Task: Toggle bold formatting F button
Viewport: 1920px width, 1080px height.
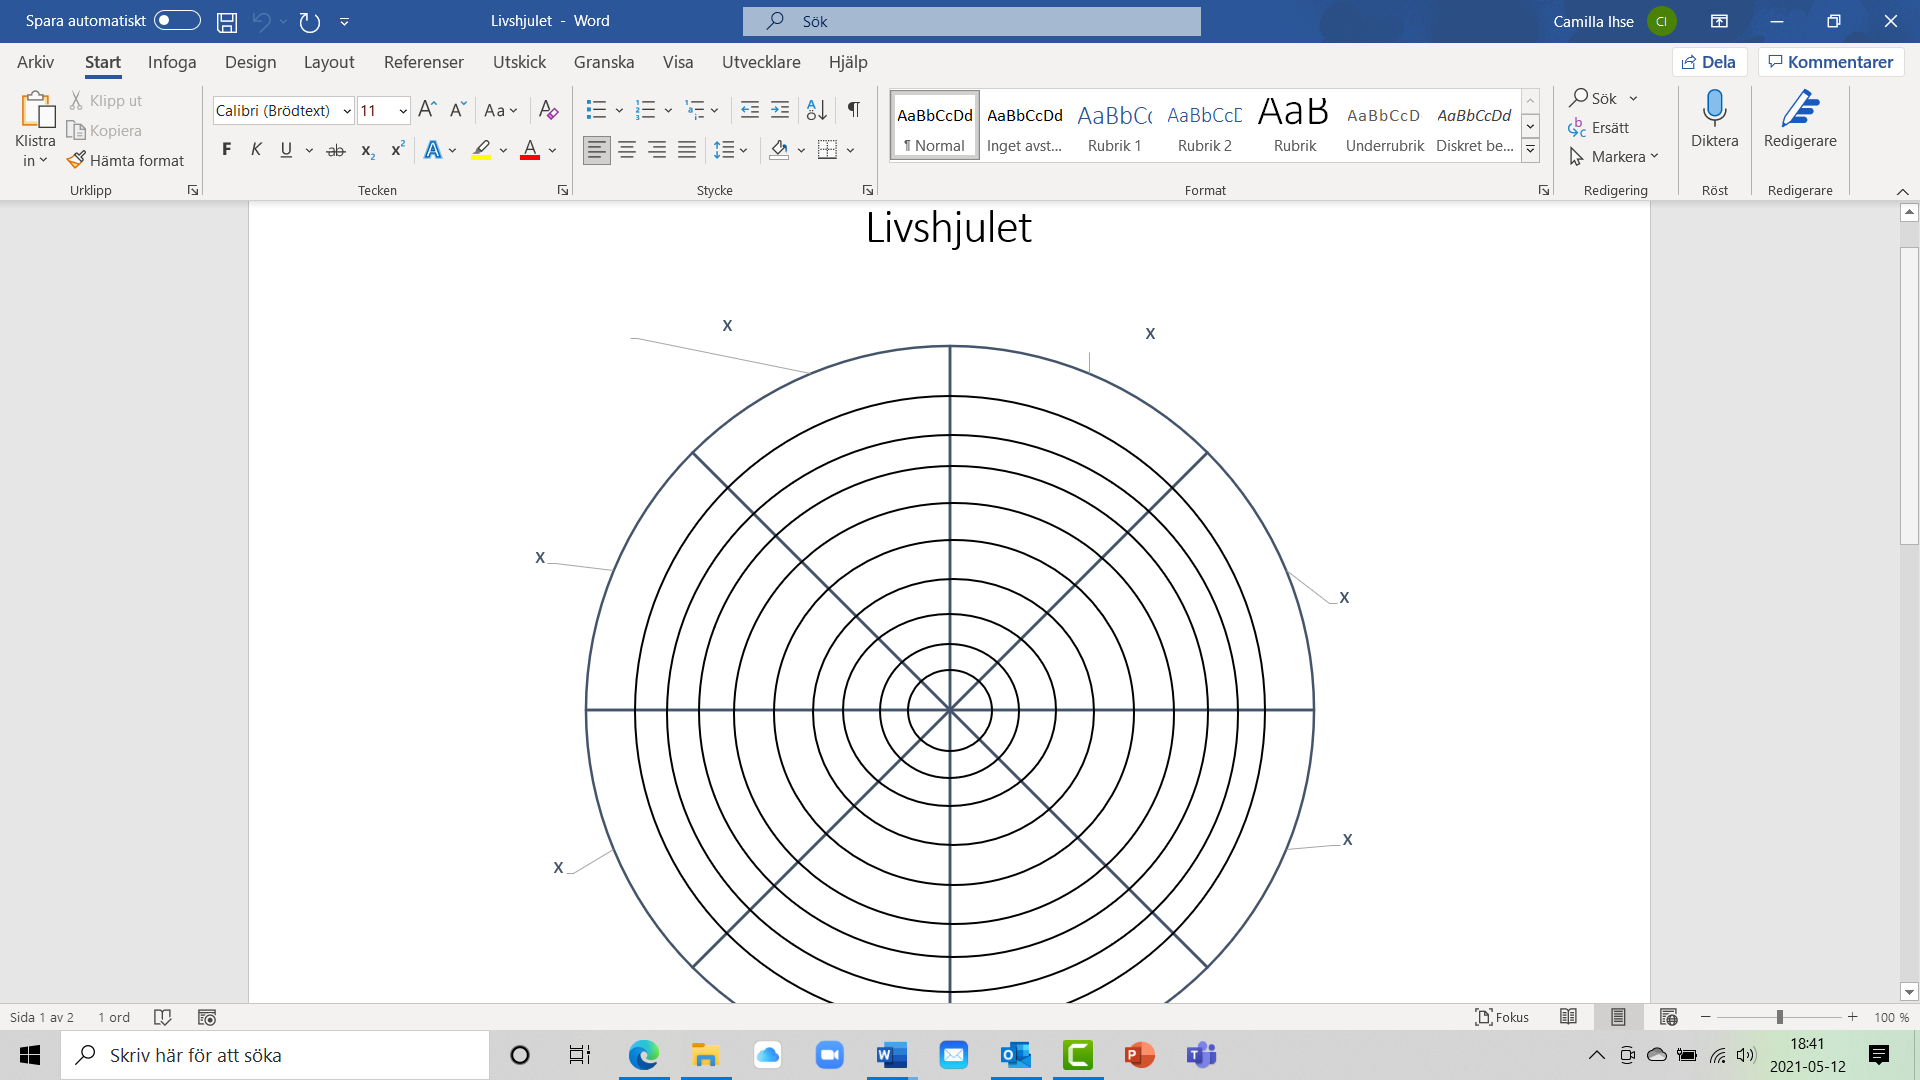Action: [227, 150]
